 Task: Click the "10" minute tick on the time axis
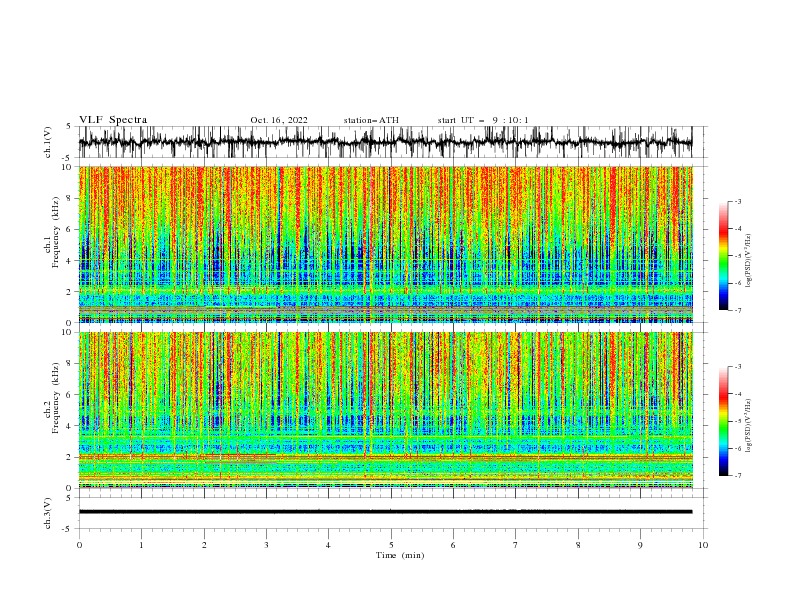703,545
